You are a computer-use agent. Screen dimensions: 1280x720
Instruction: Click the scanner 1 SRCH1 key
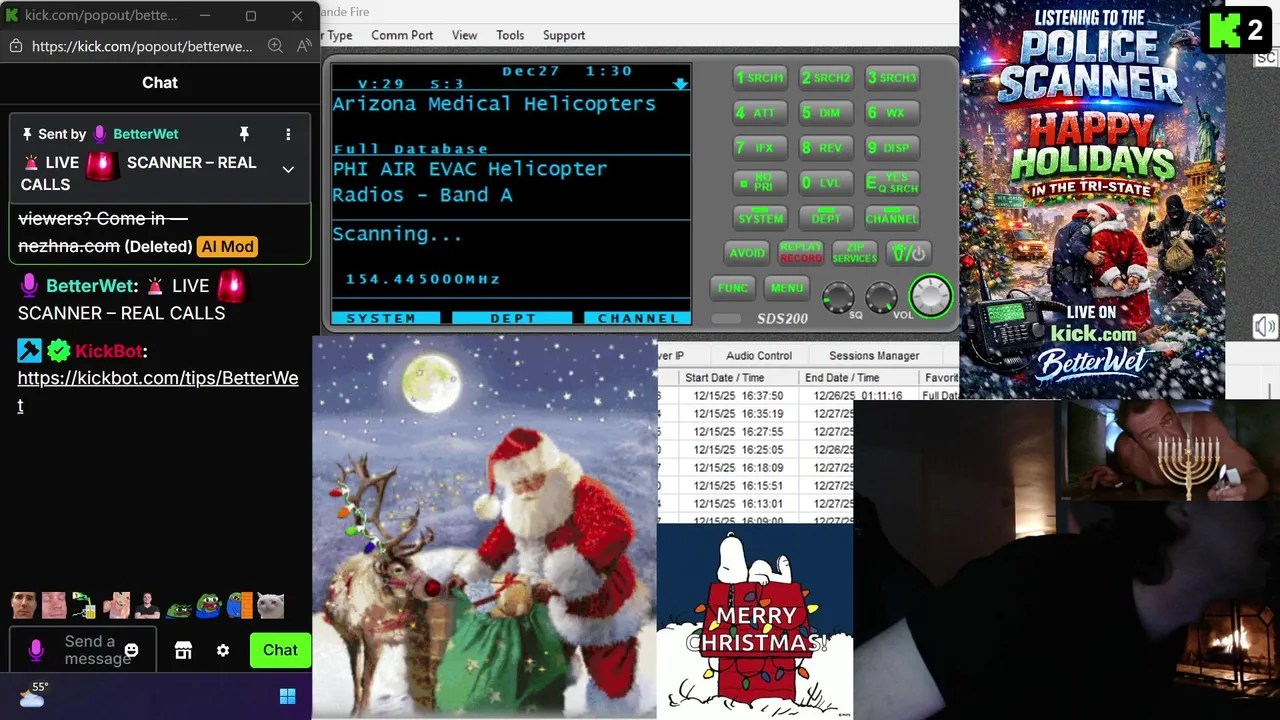[760, 78]
